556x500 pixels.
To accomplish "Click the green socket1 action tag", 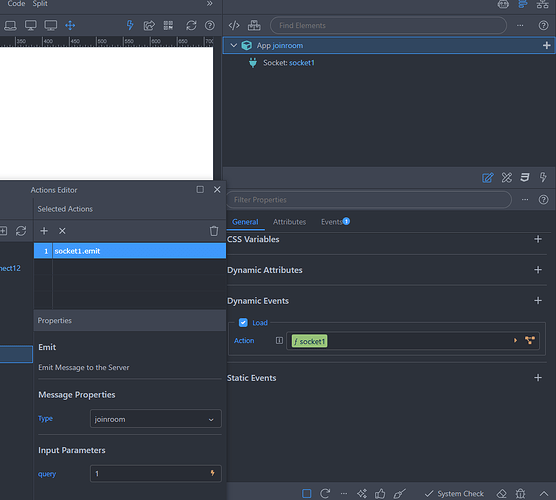I will coord(309,341).
